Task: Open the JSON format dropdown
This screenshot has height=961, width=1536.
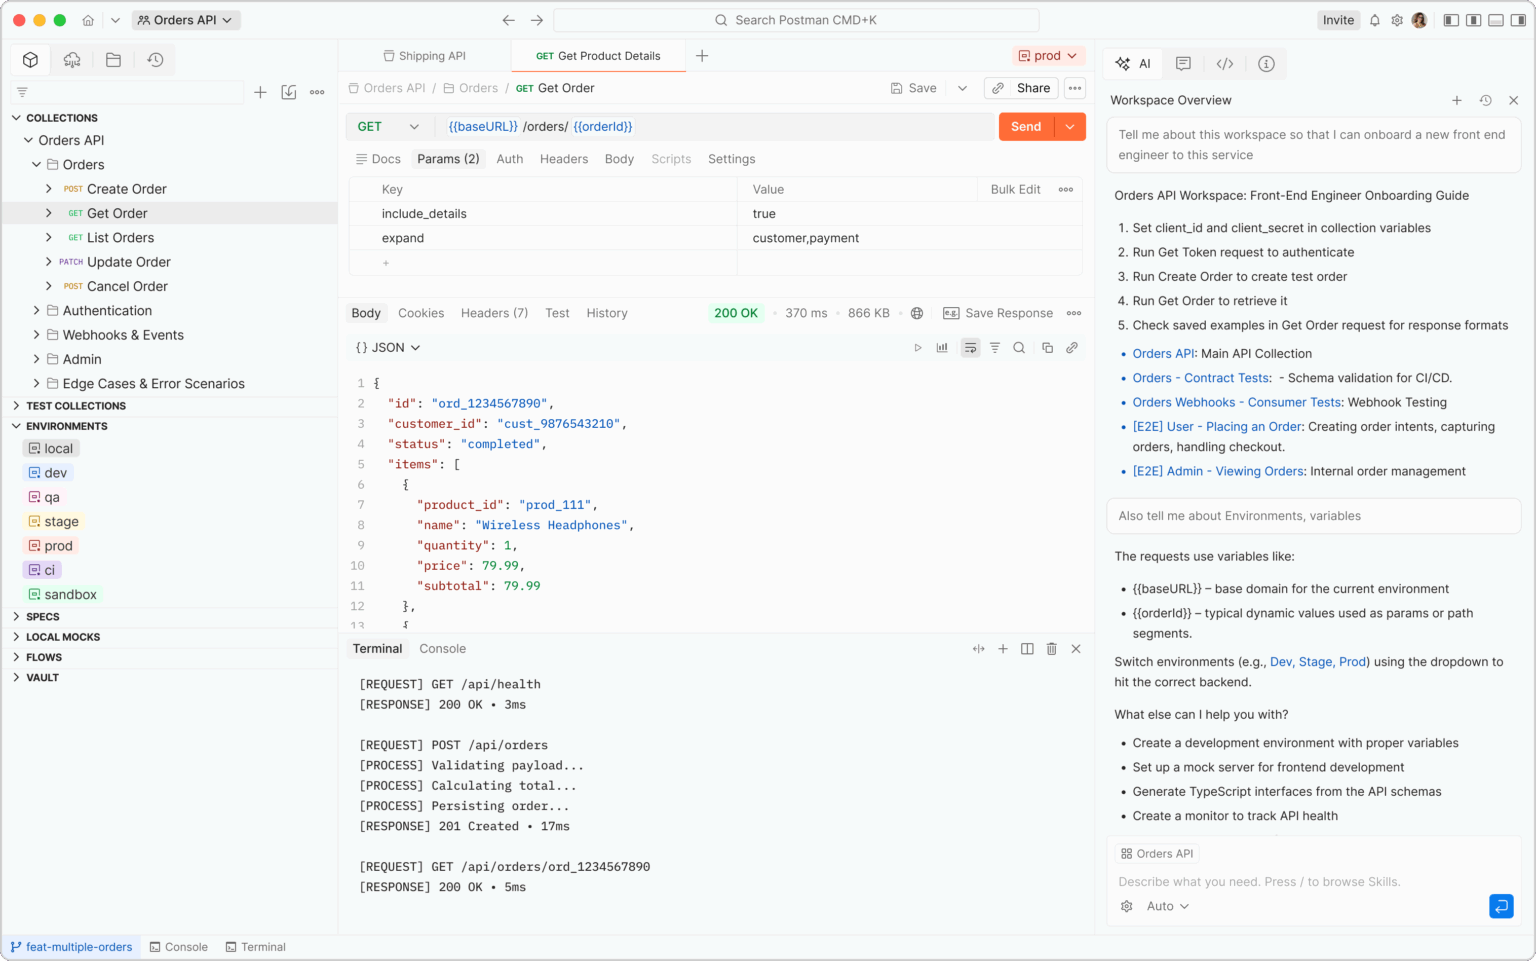Action: click(388, 348)
